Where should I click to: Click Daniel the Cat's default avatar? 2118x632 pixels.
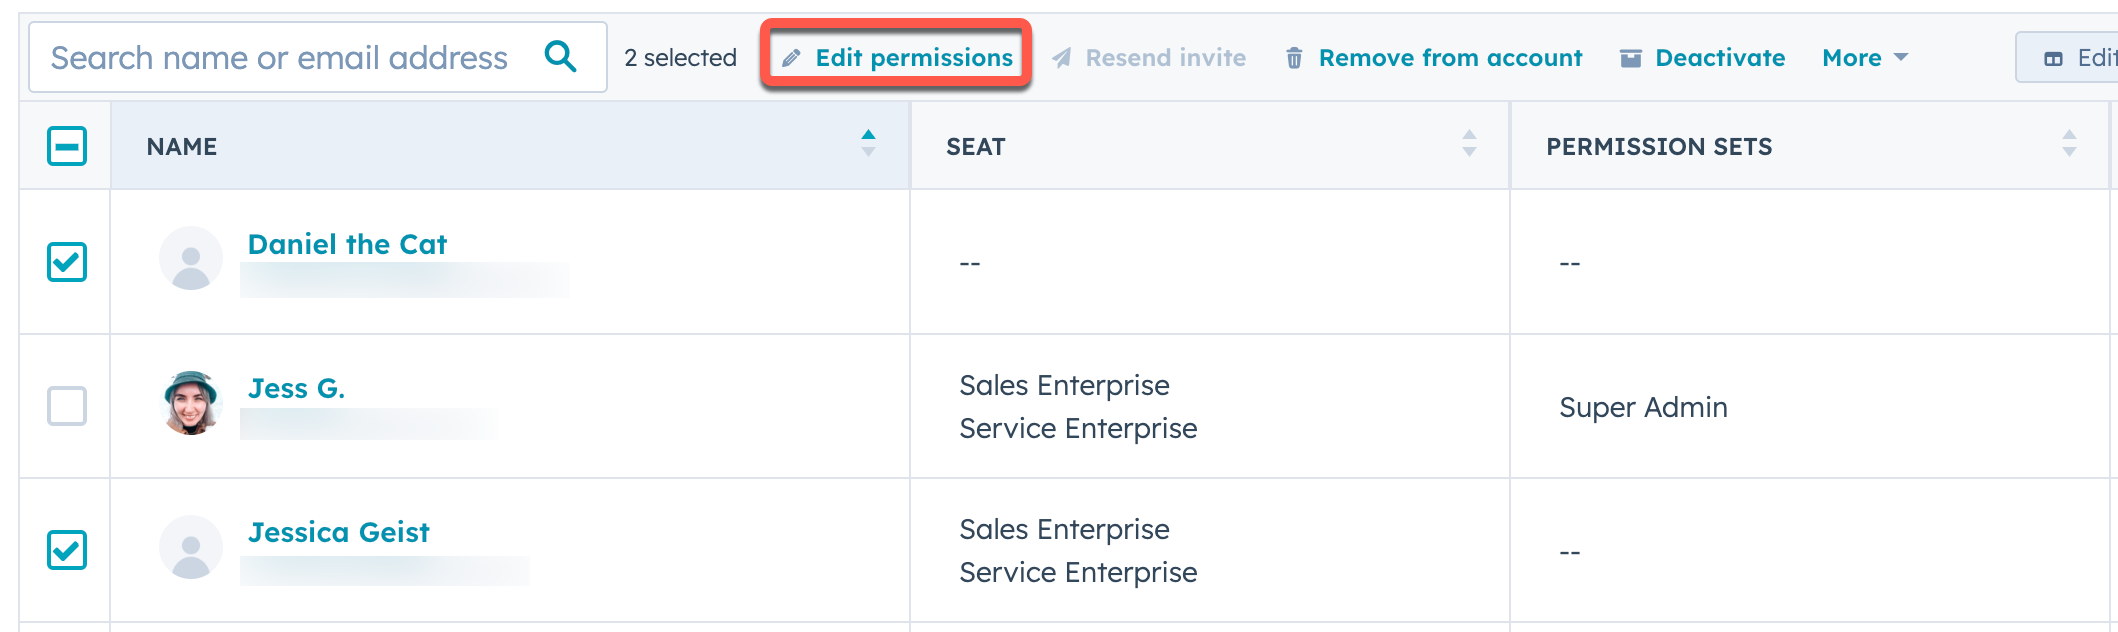coord(191,259)
